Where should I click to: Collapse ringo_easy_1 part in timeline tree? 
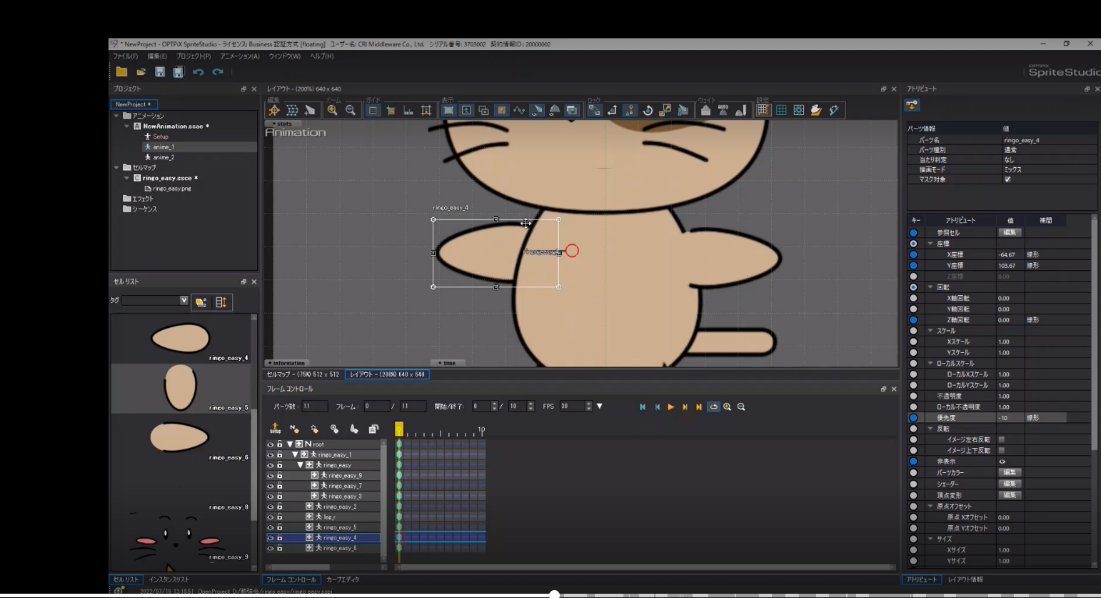[x=295, y=455]
